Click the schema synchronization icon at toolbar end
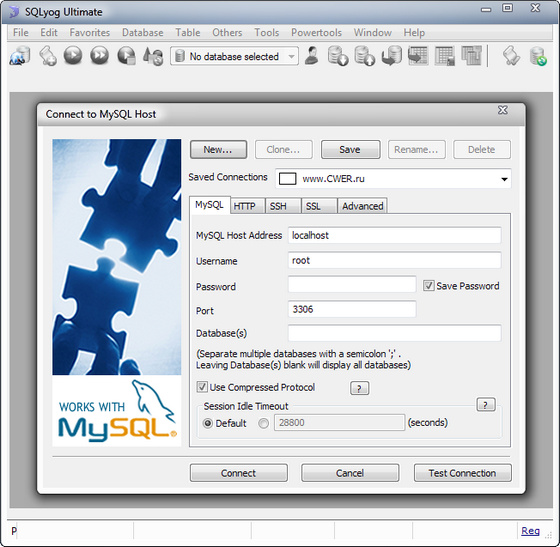 coord(538,56)
